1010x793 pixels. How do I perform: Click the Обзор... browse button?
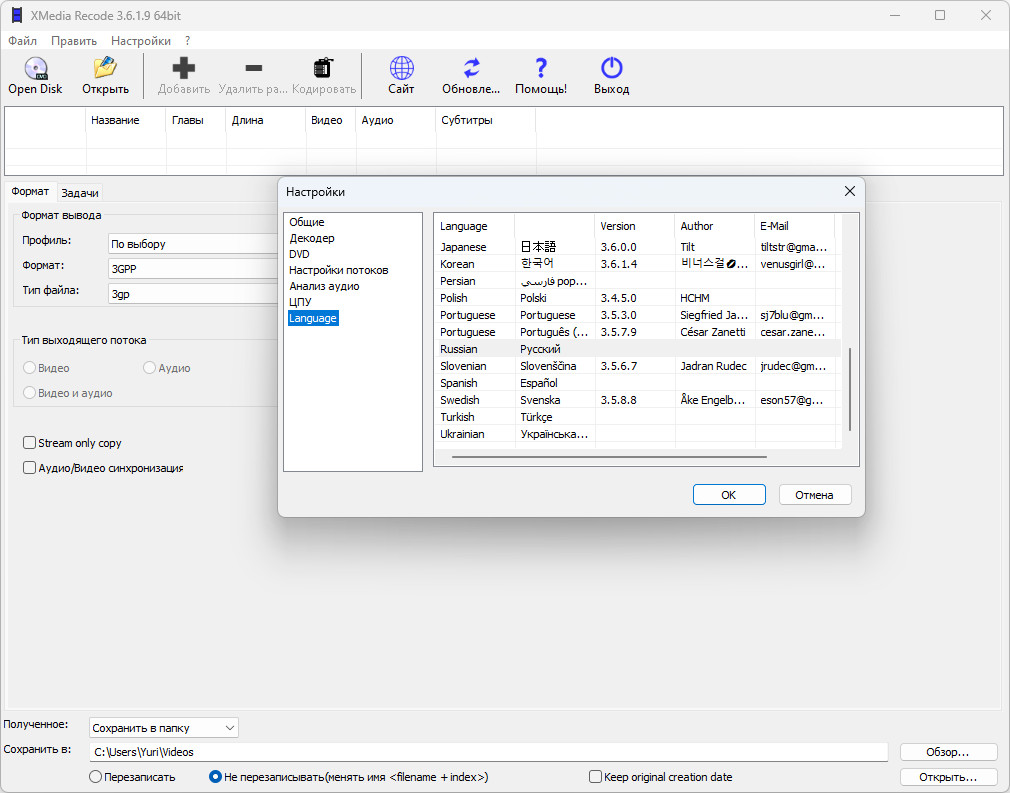(948, 752)
